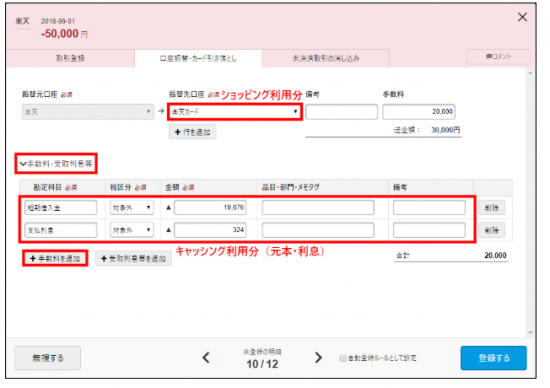Click the 2018-09-01 date text
550x388 pixels.
click(58, 21)
